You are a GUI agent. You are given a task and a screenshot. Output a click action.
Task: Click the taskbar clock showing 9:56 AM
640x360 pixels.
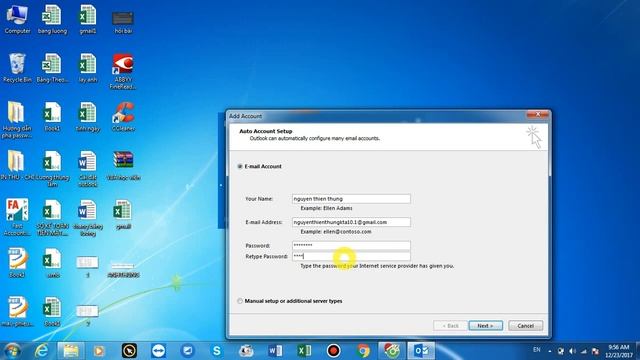click(619, 351)
